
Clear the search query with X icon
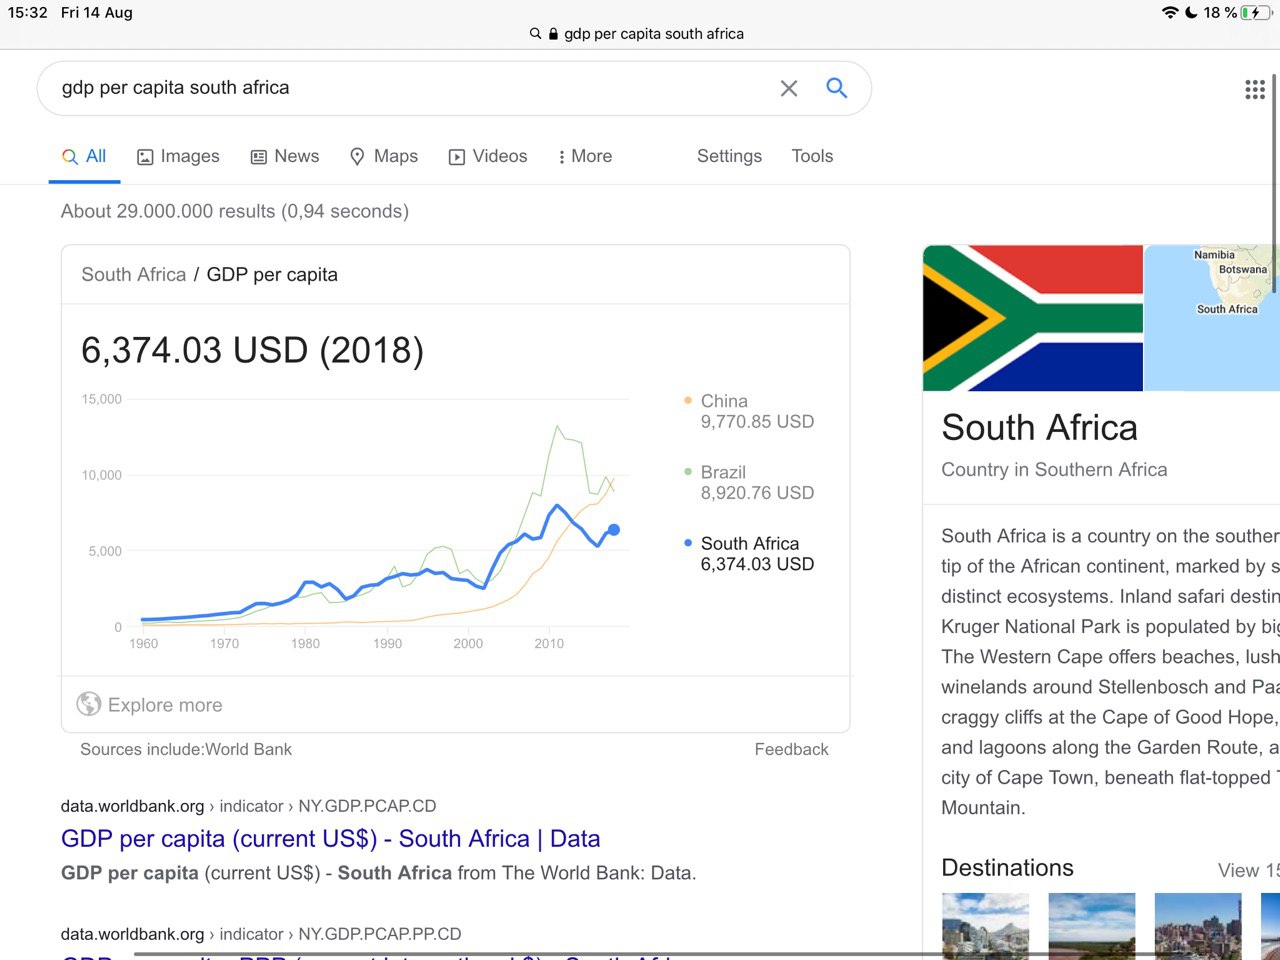point(789,88)
